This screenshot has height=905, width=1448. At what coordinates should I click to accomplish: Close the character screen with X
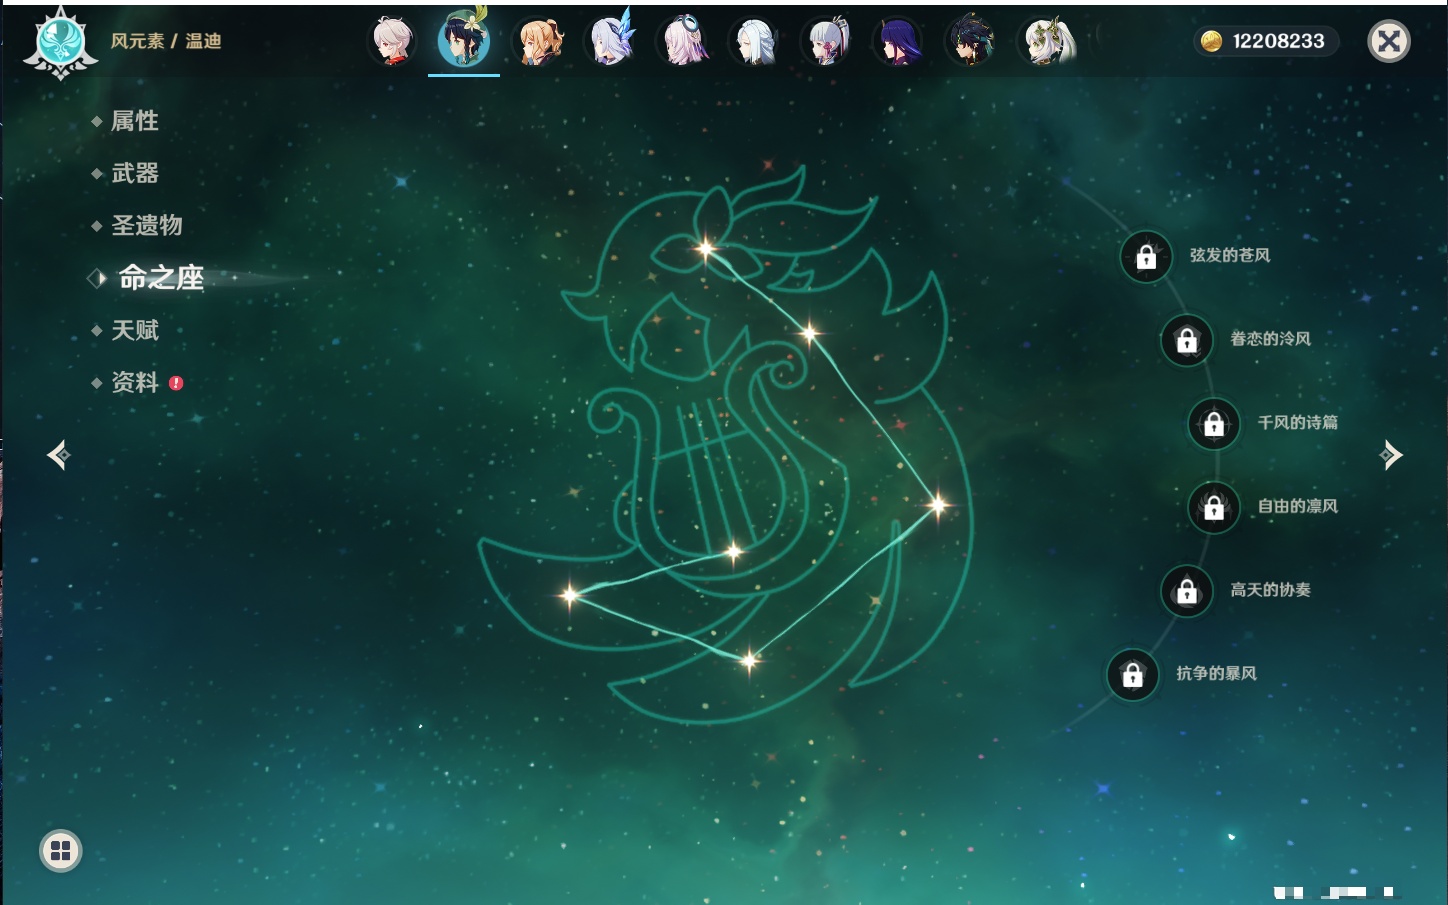(x=1389, y=41)
